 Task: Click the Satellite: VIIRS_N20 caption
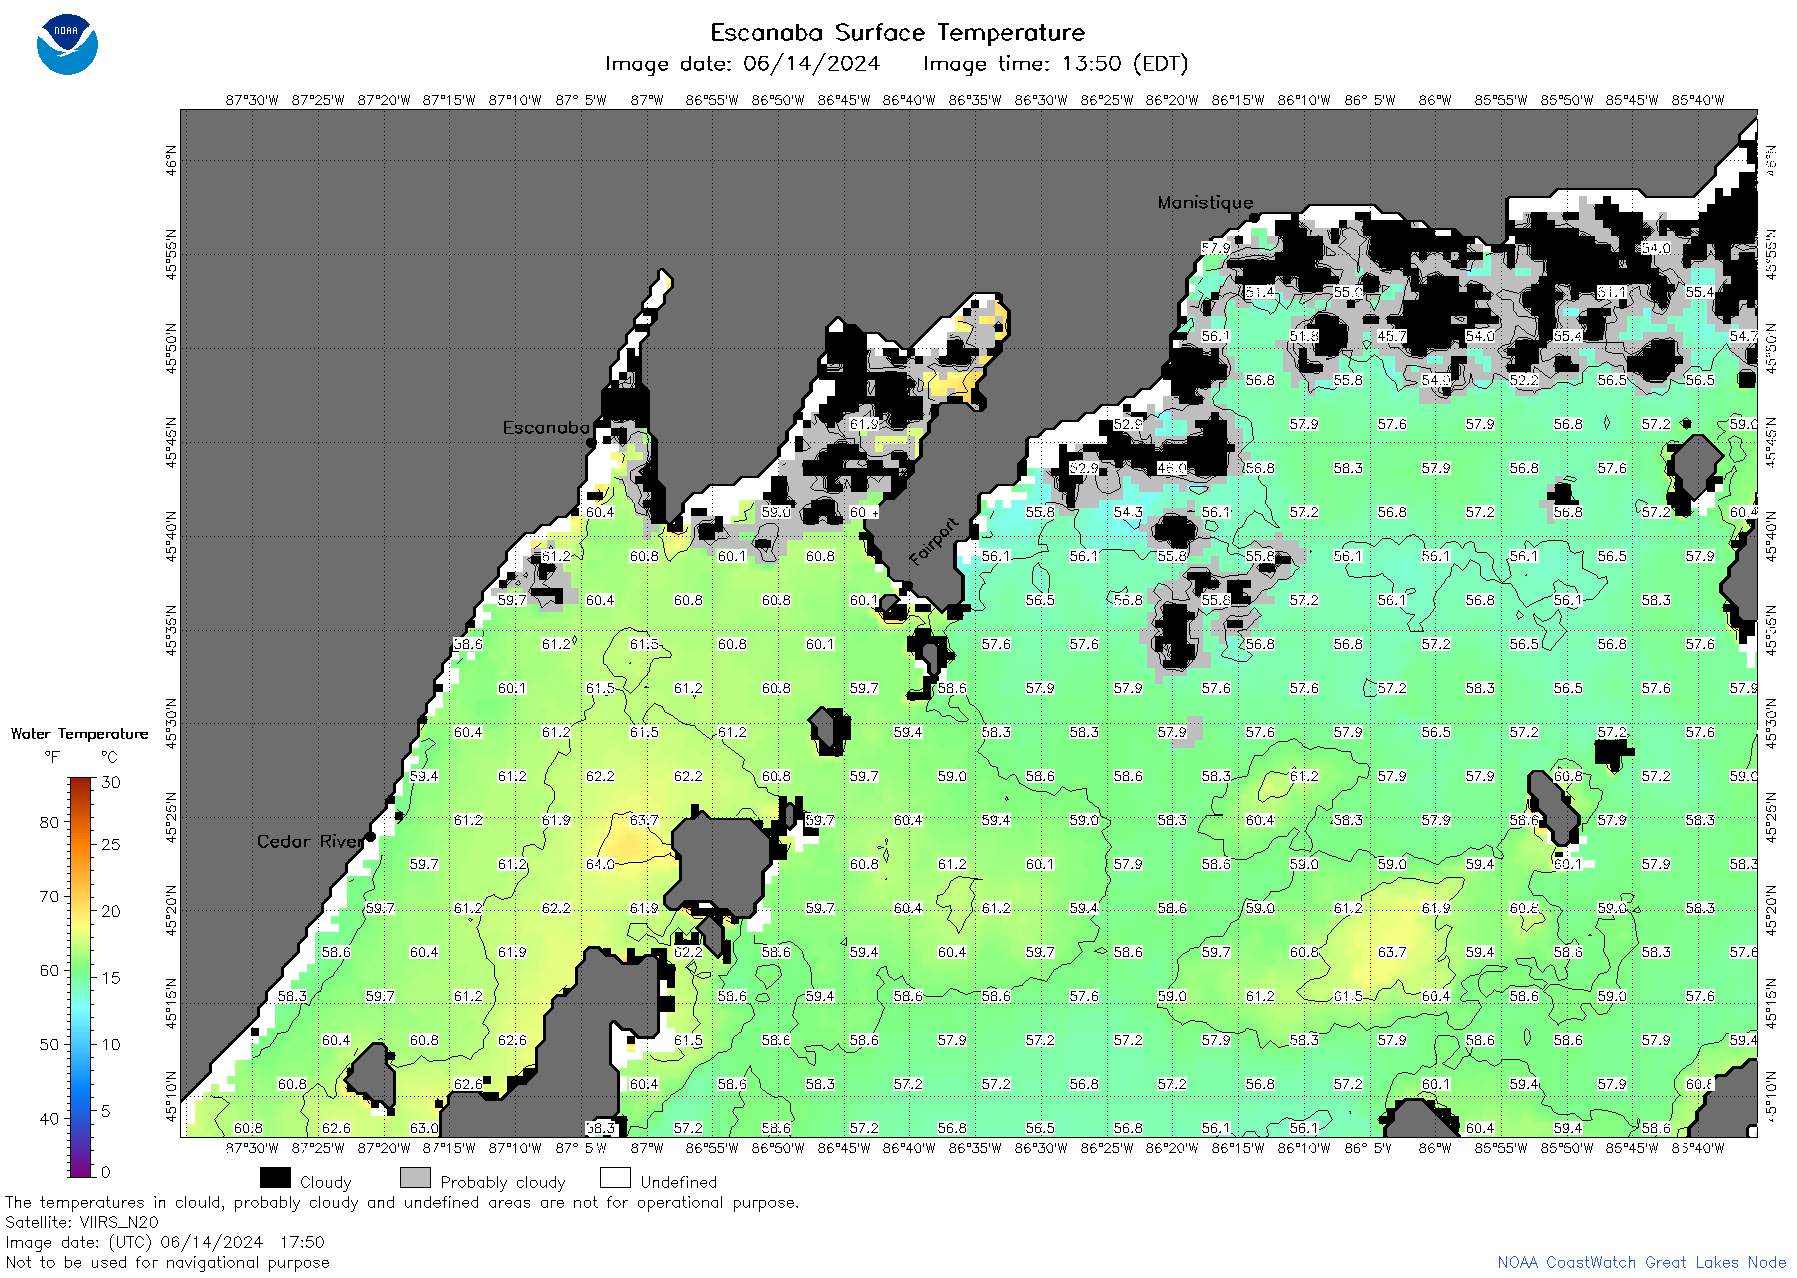pyautogui.click(x=82, y=1222)
